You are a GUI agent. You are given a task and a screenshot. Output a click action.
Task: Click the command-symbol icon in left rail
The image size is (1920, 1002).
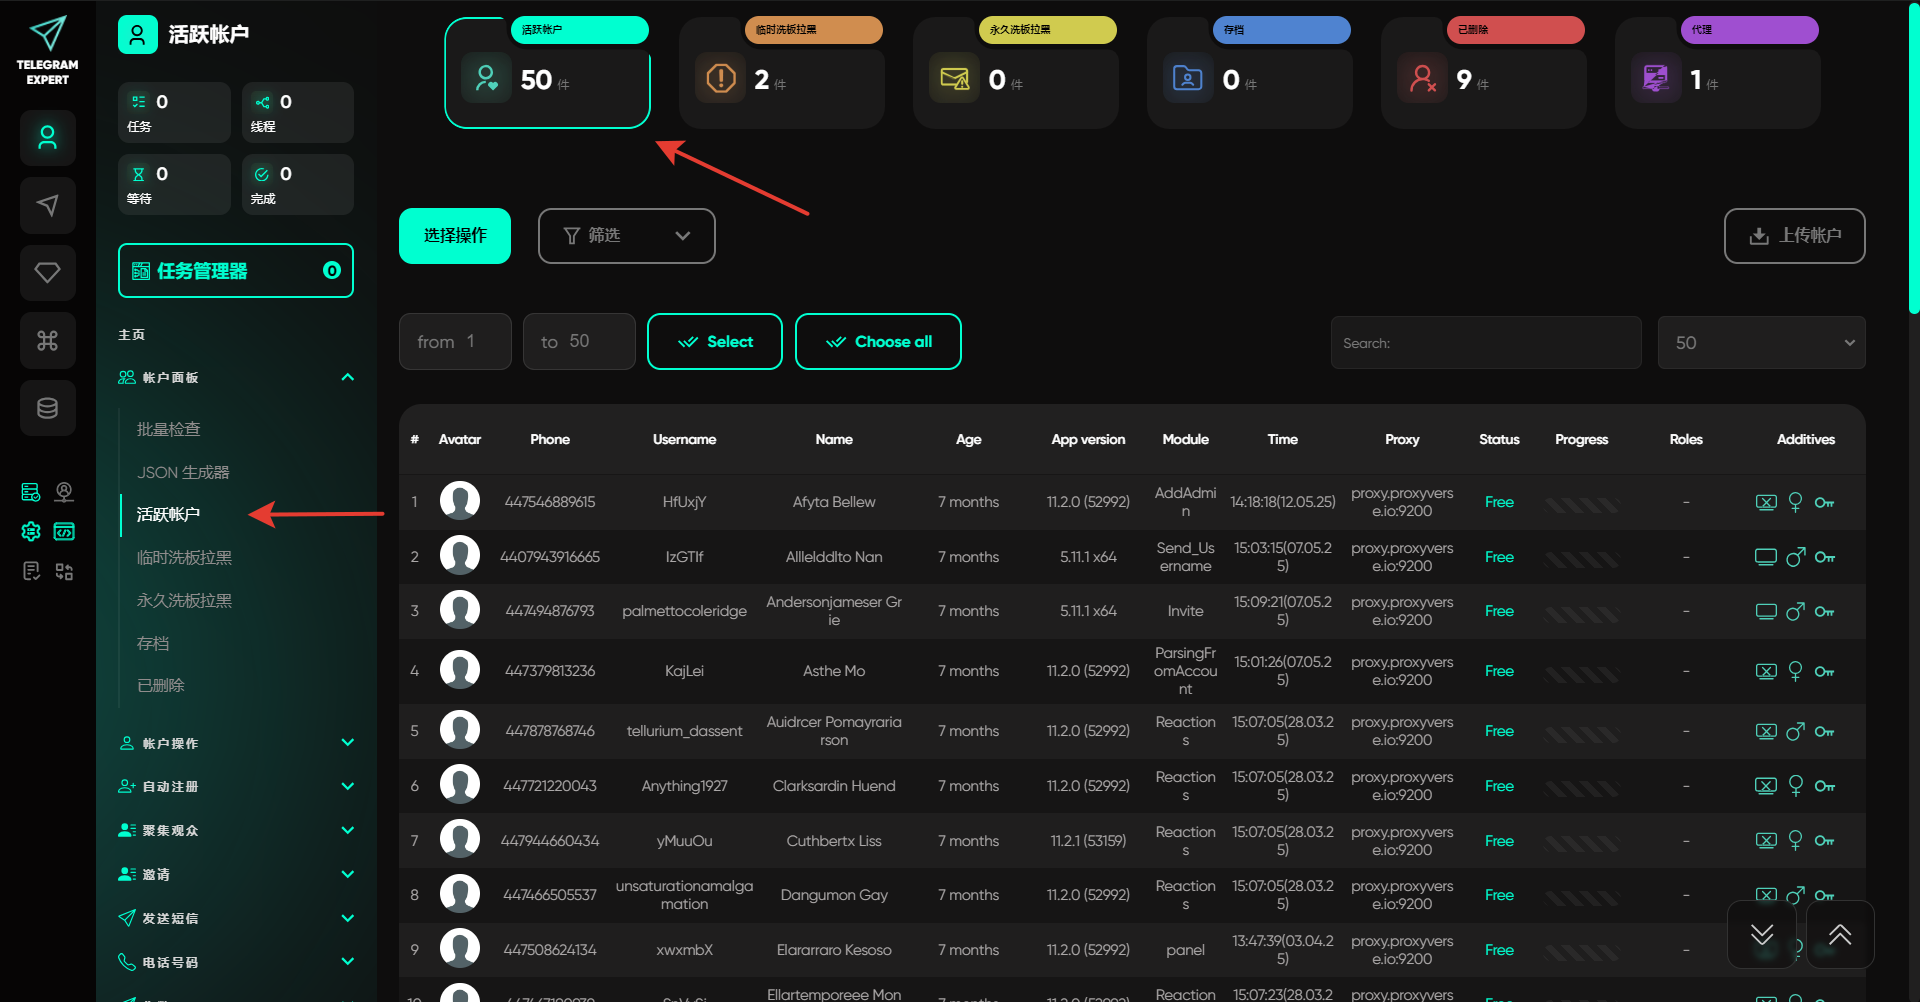coord(47,341)
